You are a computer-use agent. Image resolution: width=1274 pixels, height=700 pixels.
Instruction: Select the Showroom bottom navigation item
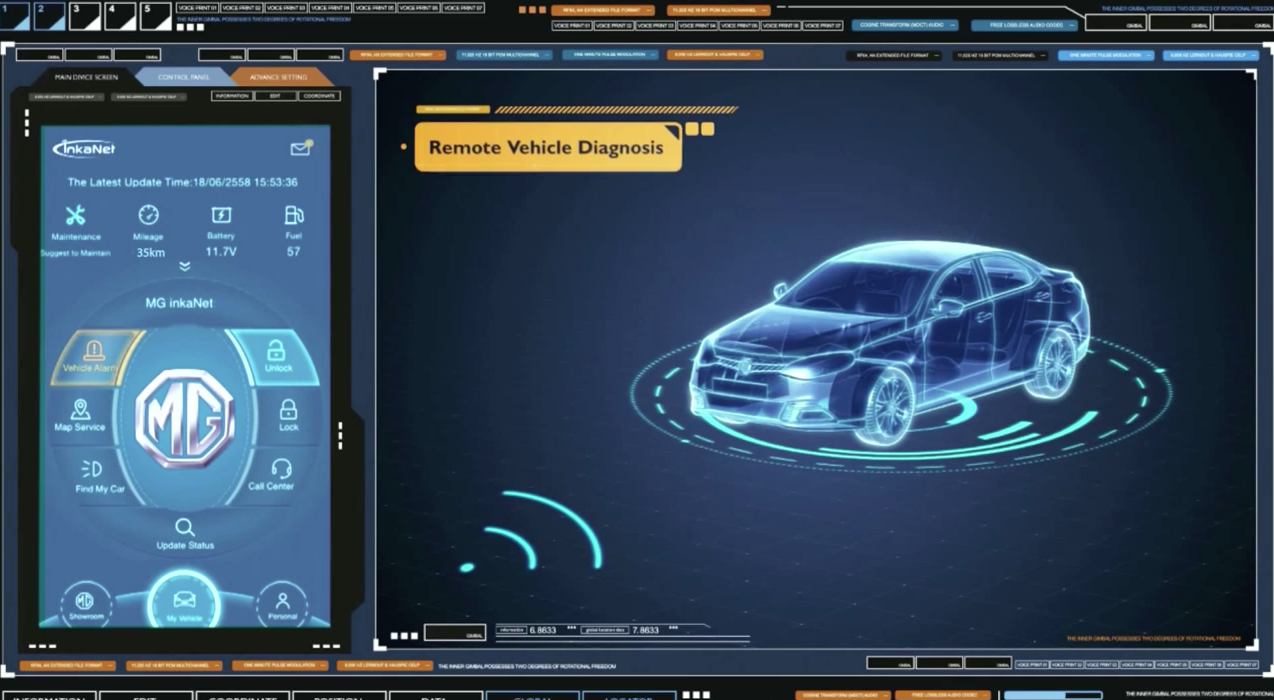[x=86, y=603]
